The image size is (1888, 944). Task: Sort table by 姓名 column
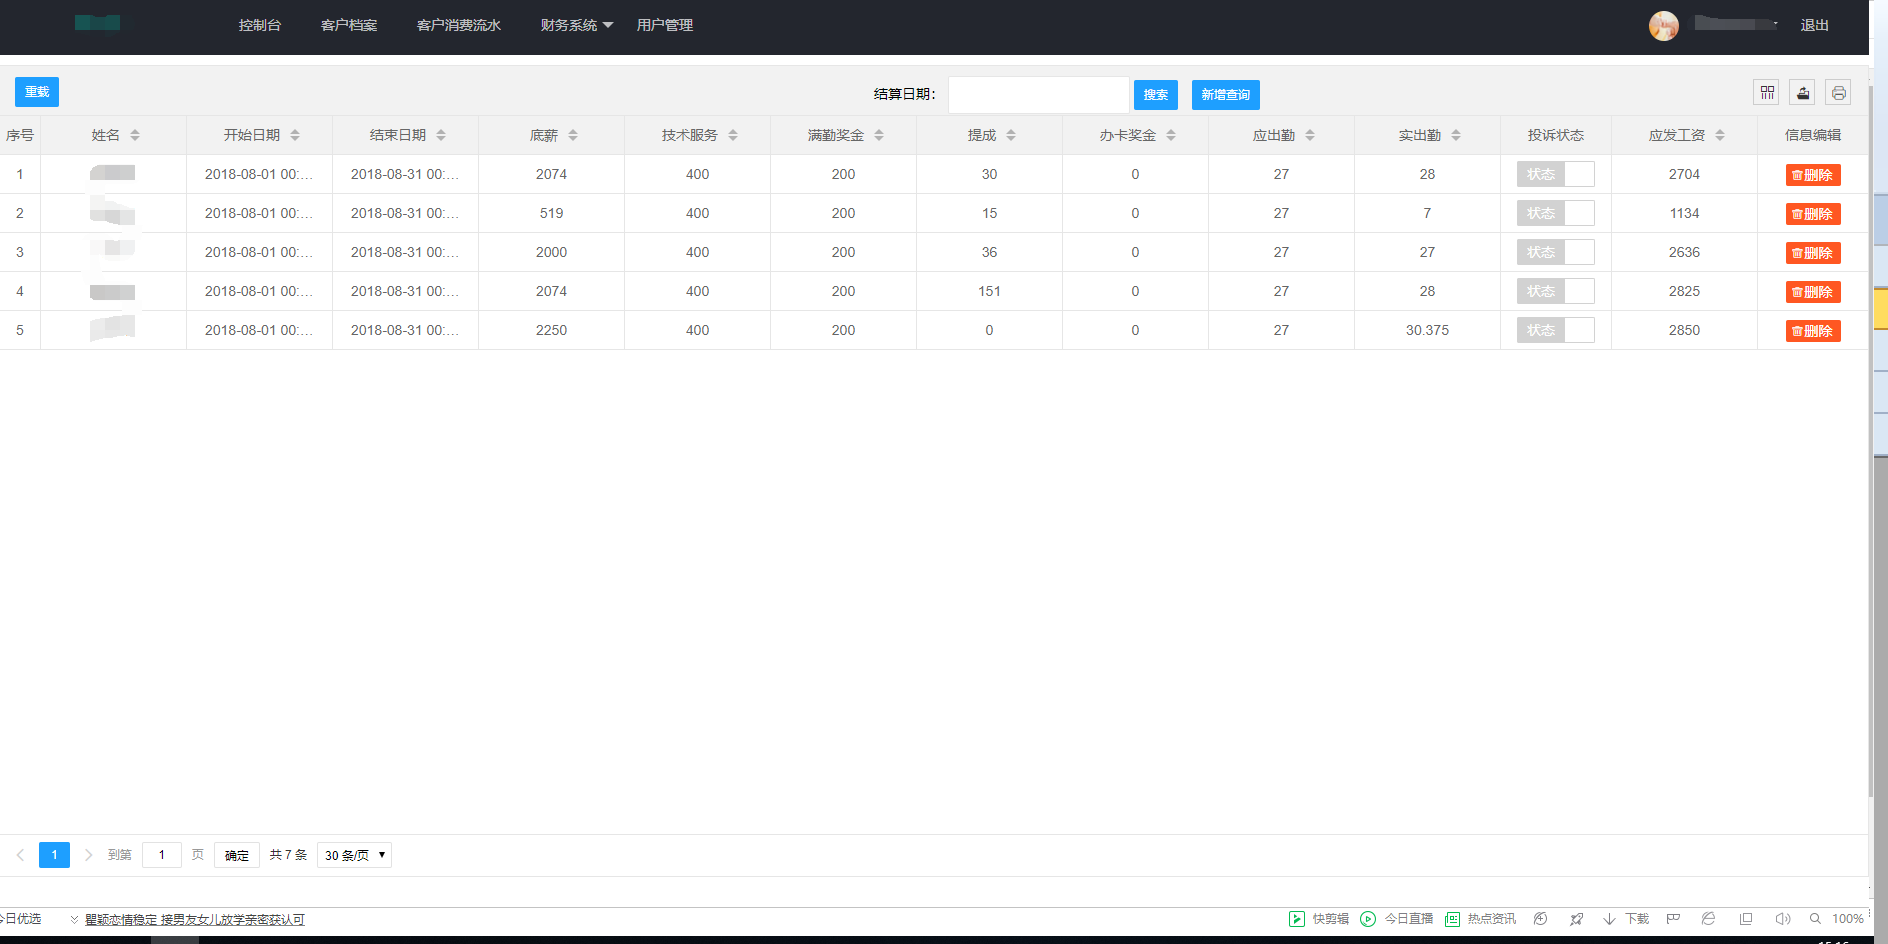pos(135,135)
